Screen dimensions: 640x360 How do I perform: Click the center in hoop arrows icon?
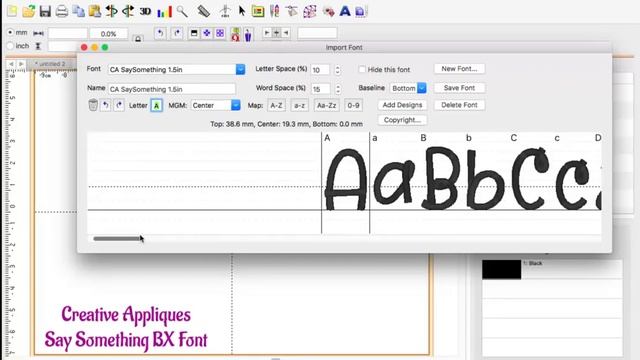[207, 33]
